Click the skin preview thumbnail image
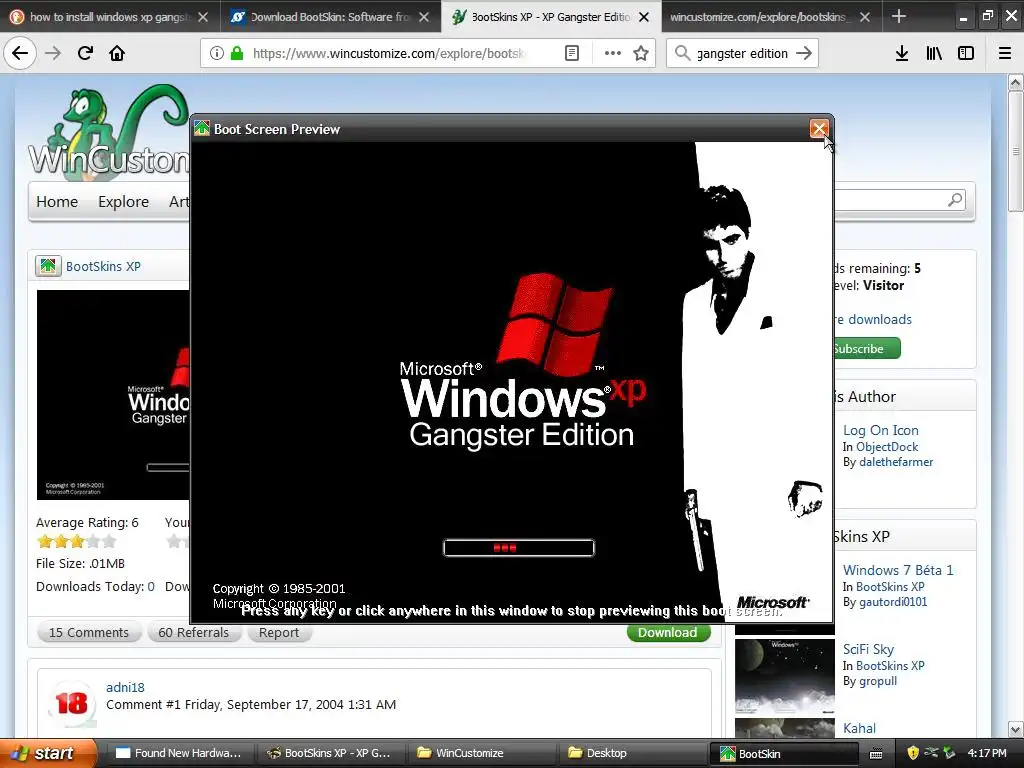 (x=113, y=394)
